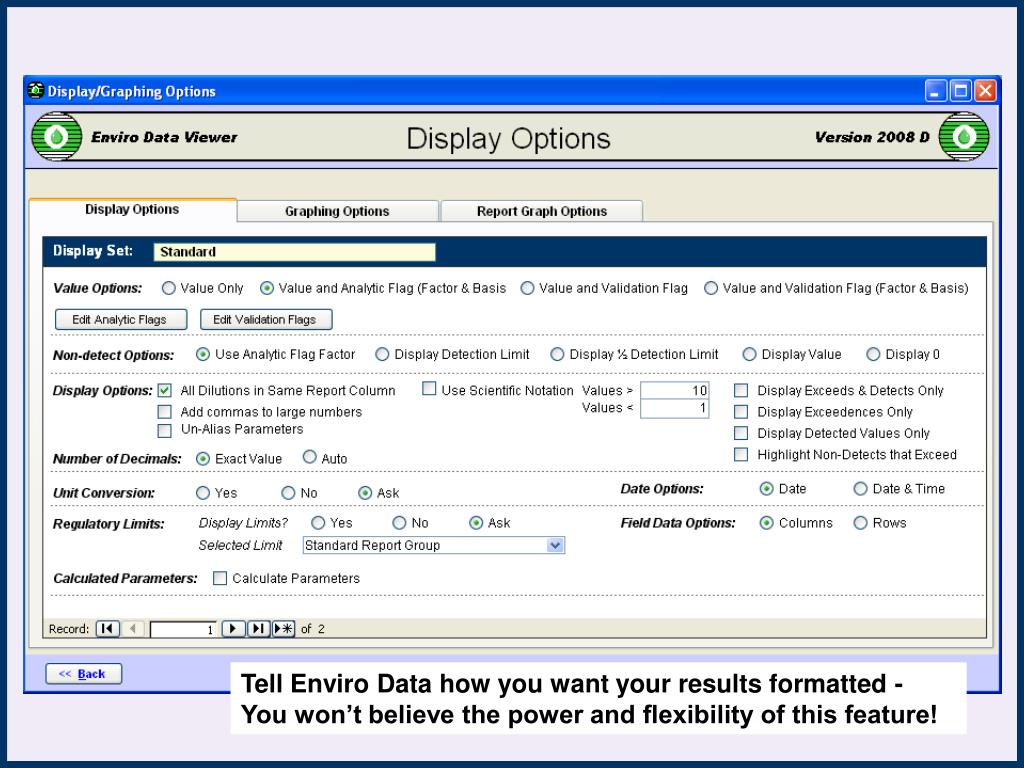Select Use Analytic Flag Factor option
This screenshot has height=768, width=1024.
[203, 354]
